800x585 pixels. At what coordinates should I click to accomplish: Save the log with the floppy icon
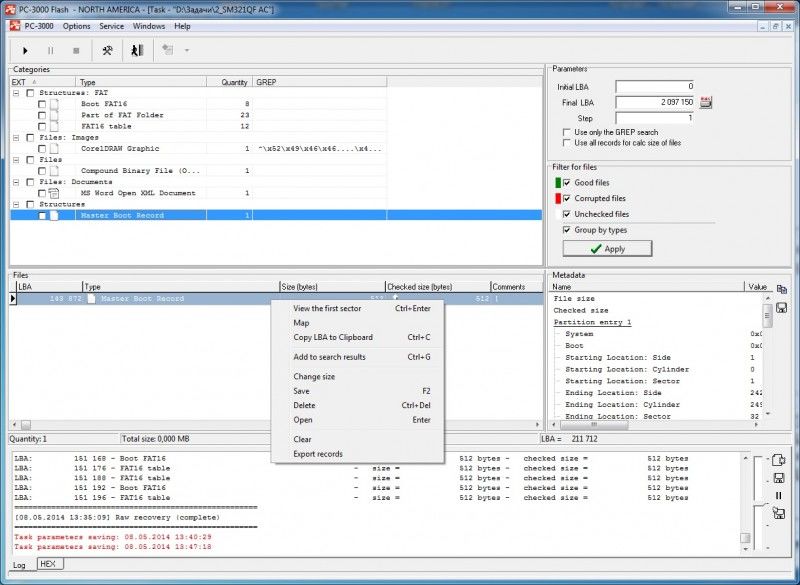click(779, 478)
